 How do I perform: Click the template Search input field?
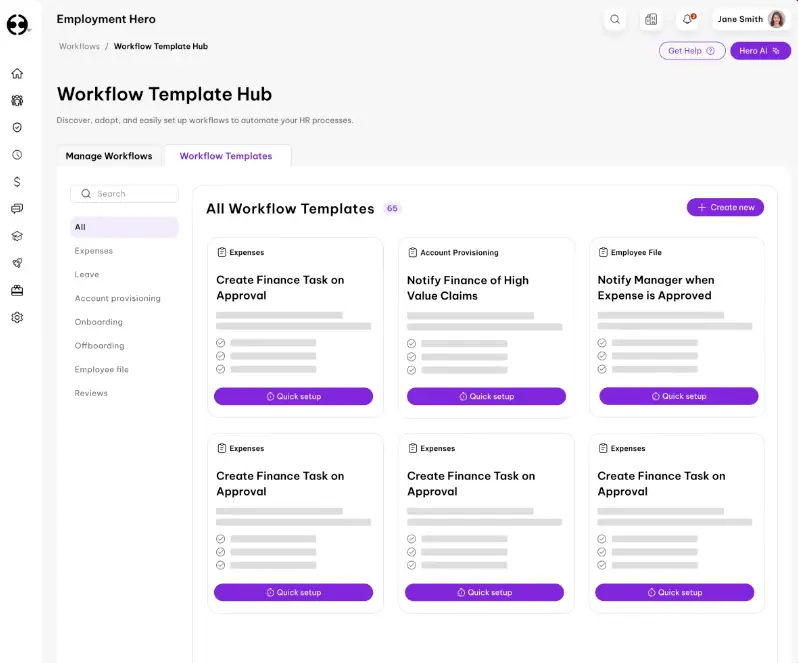pyautogui.click(x=124, y=193)
